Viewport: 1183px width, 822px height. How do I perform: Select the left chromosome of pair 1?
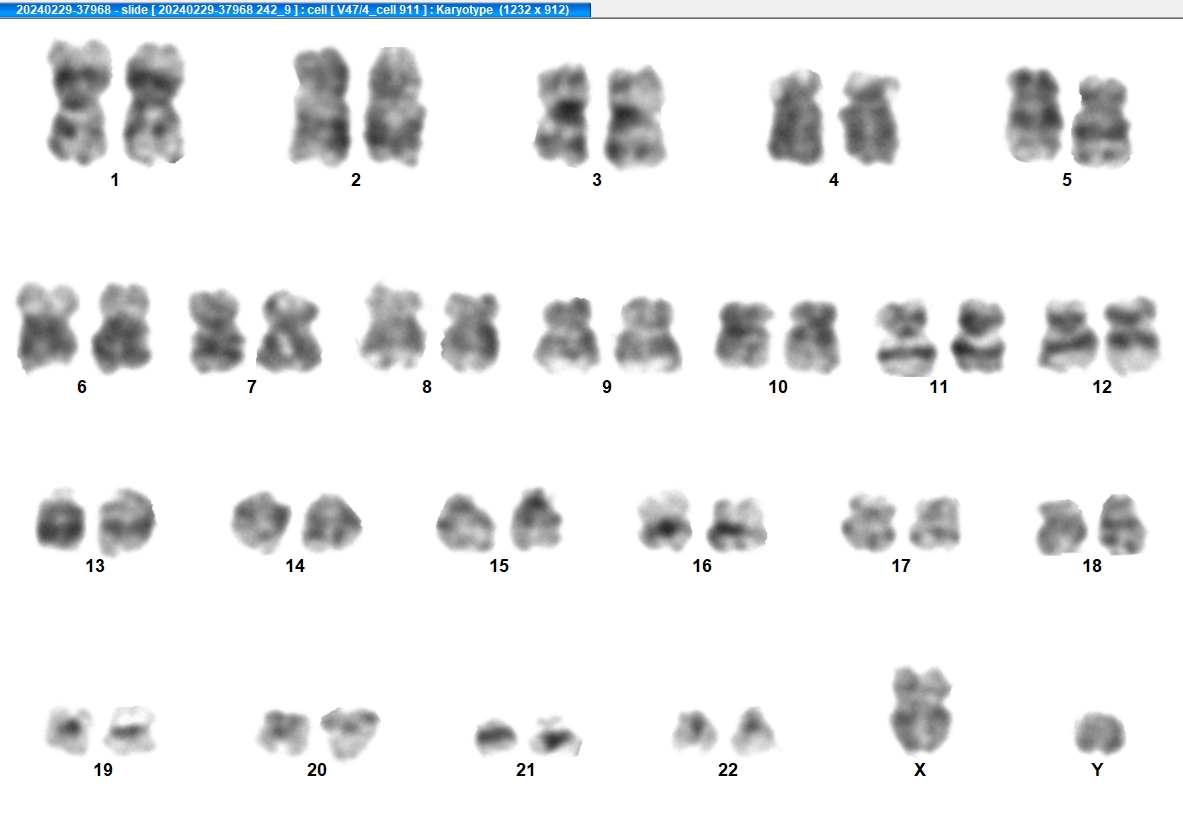coord(80,103)
